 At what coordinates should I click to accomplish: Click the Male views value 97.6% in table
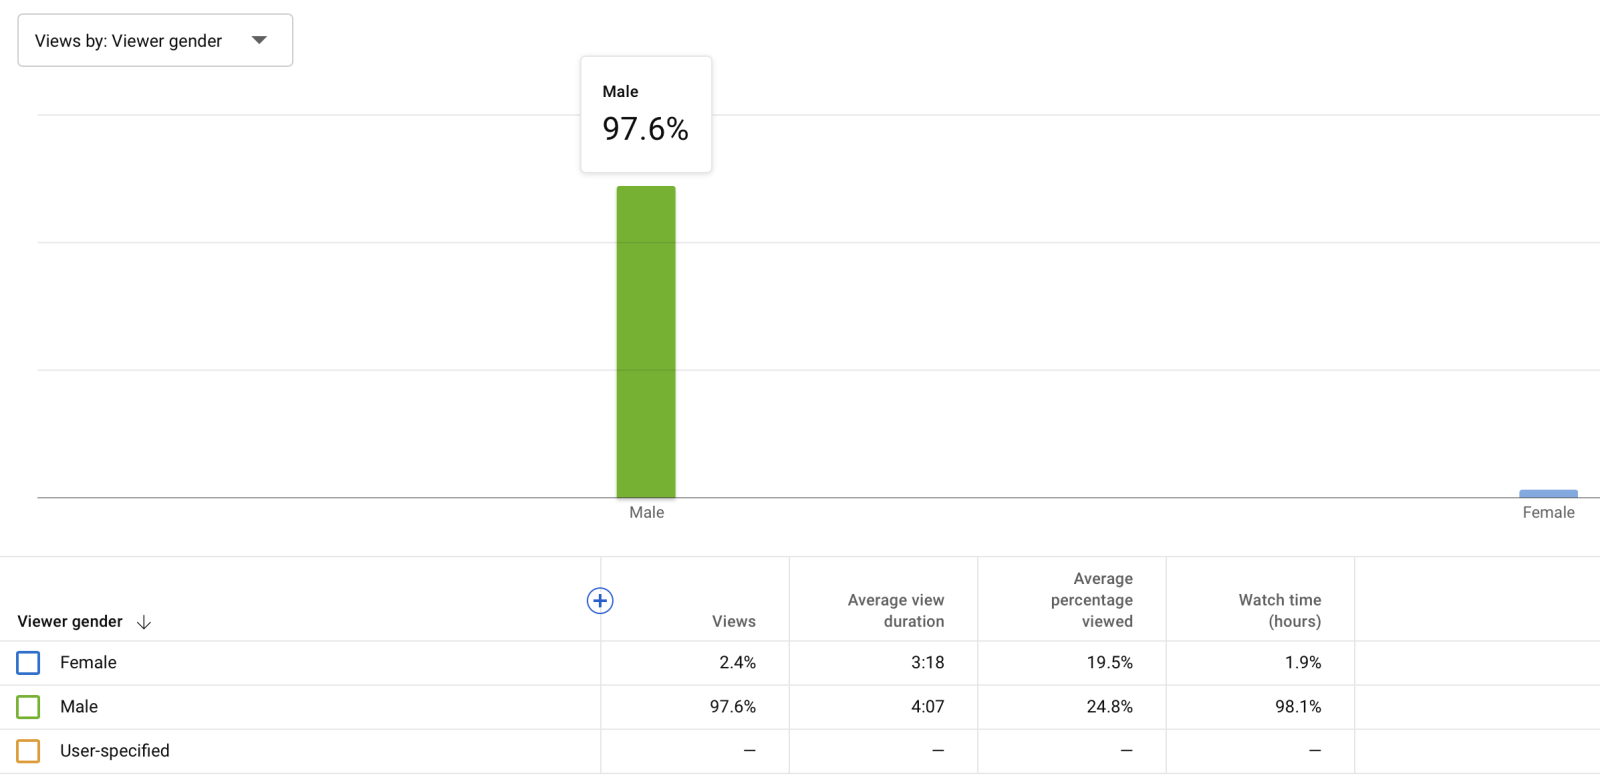(x=733, y=707)
